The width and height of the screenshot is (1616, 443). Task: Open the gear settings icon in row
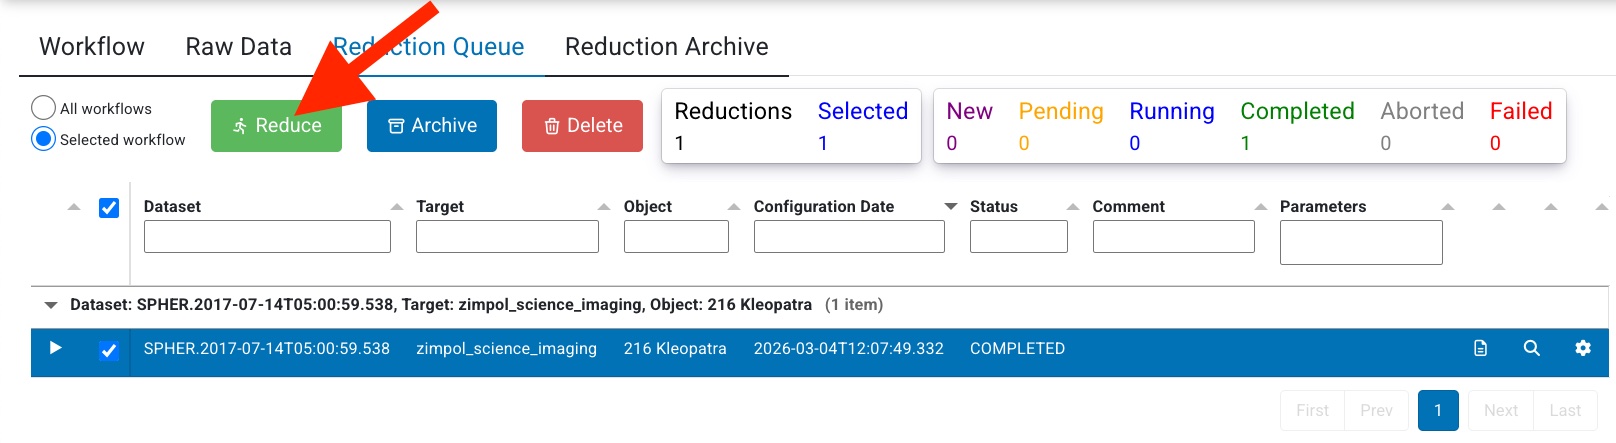[1583, 348]
